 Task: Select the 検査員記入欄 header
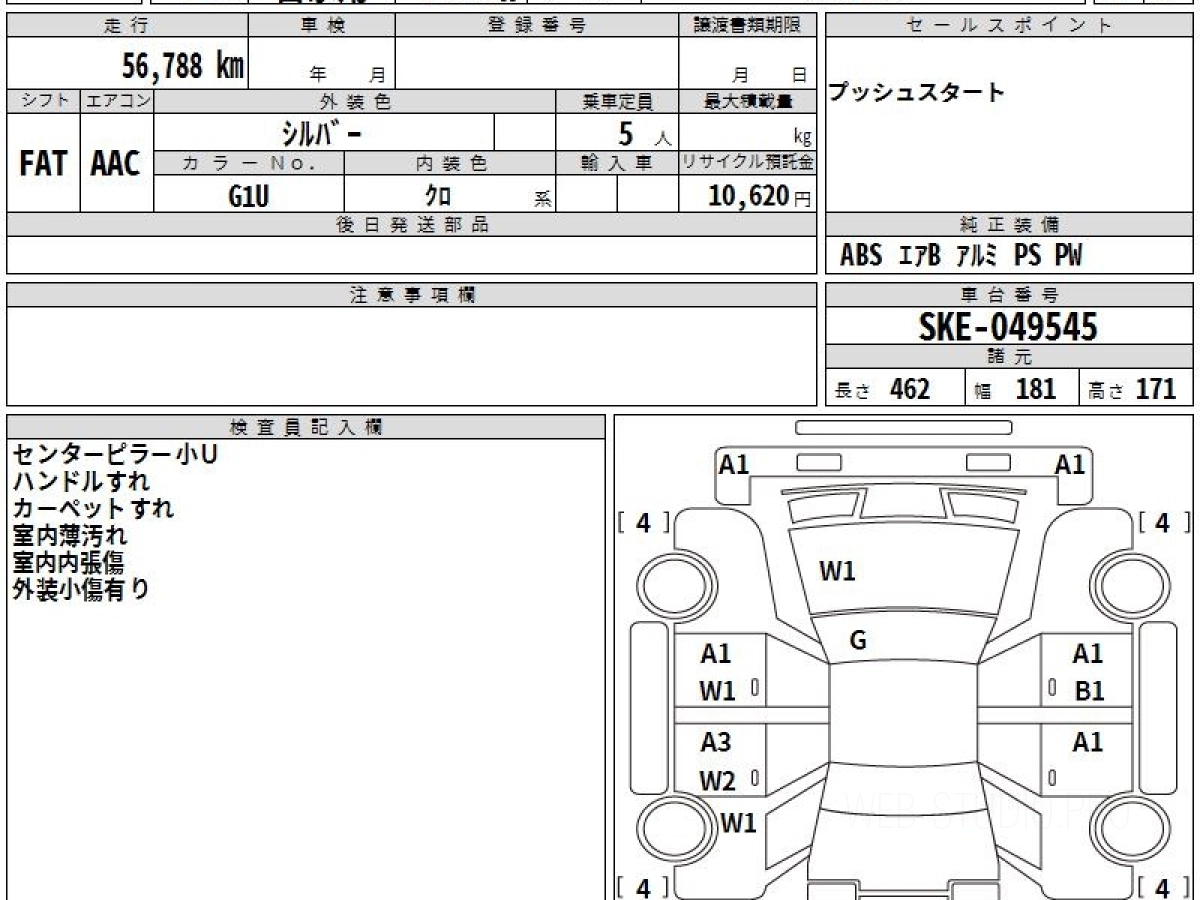(306, 427)
